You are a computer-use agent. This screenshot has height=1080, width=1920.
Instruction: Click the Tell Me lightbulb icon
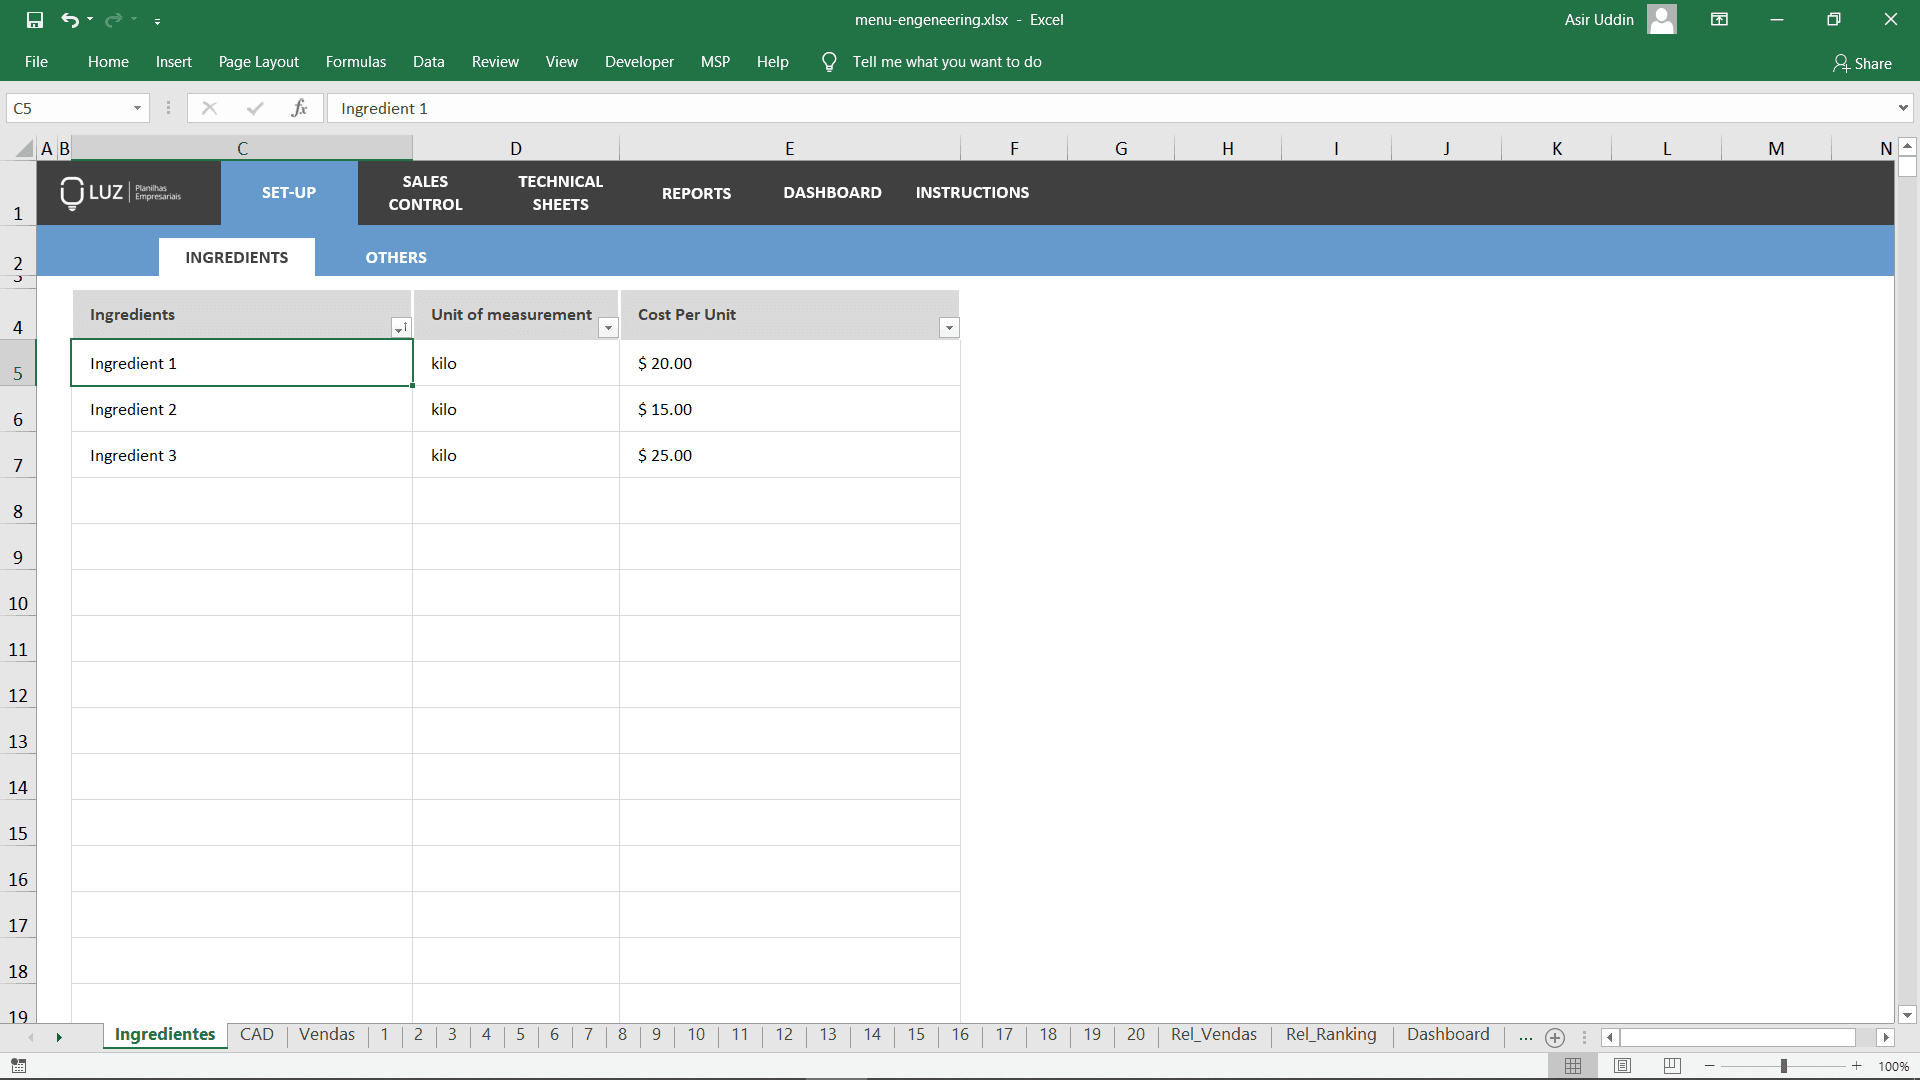(x=828, y=61)
